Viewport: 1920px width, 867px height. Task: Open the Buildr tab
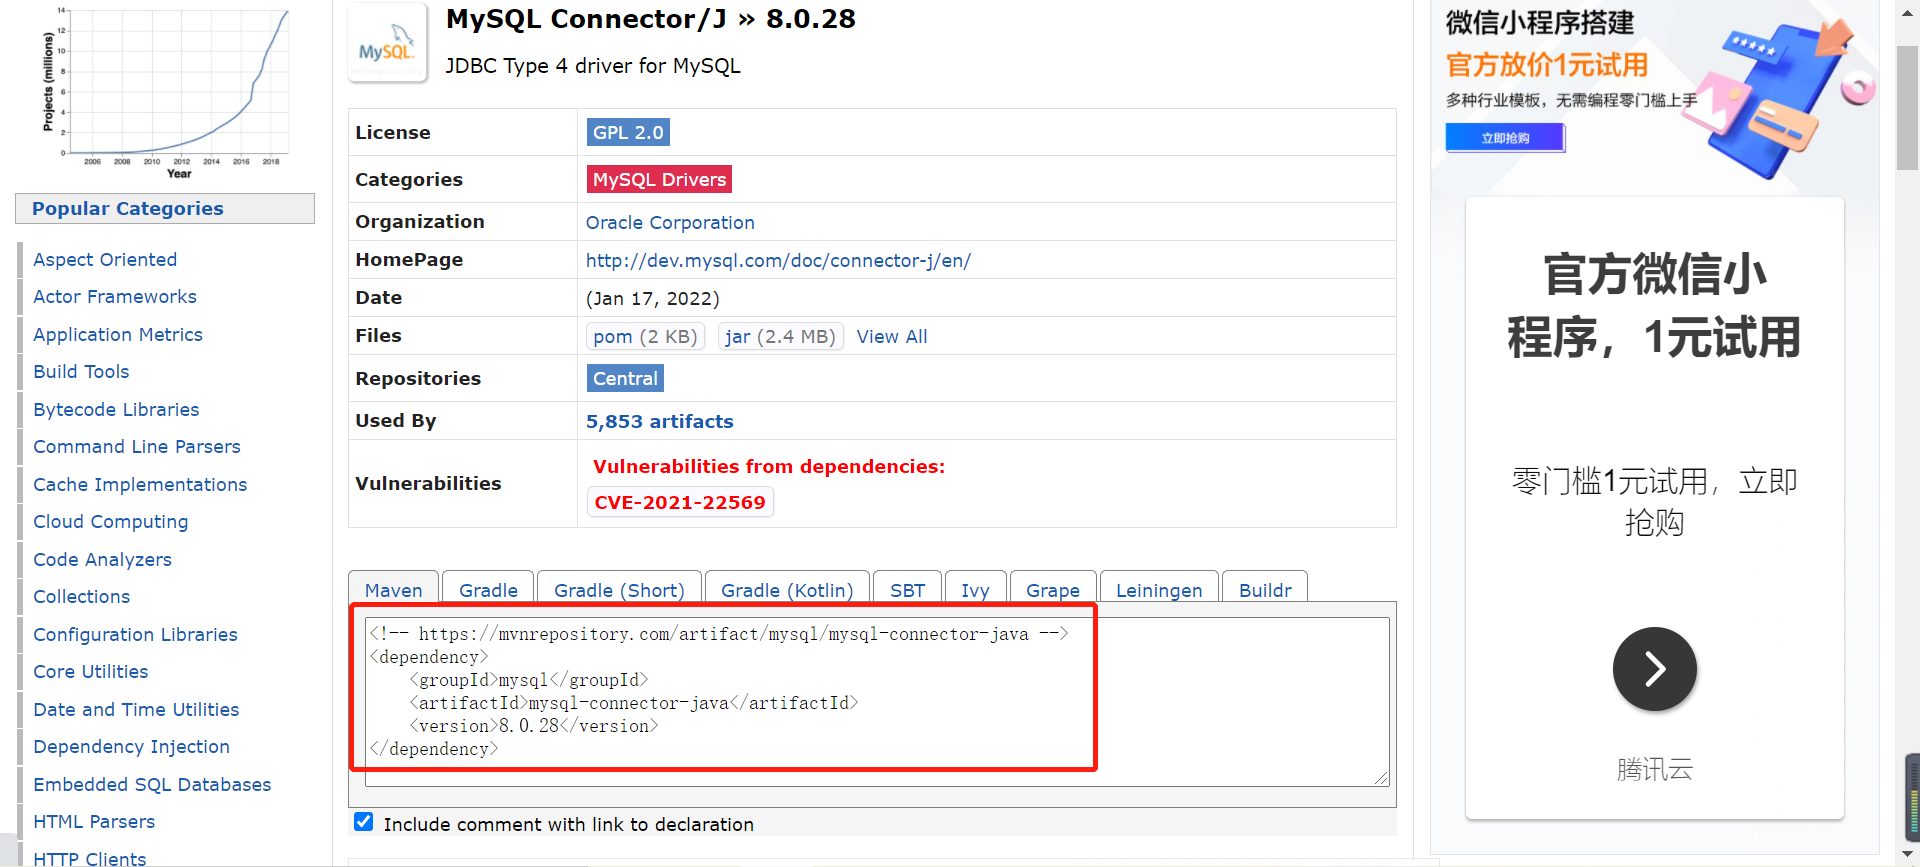click(x=1265, y=590)
